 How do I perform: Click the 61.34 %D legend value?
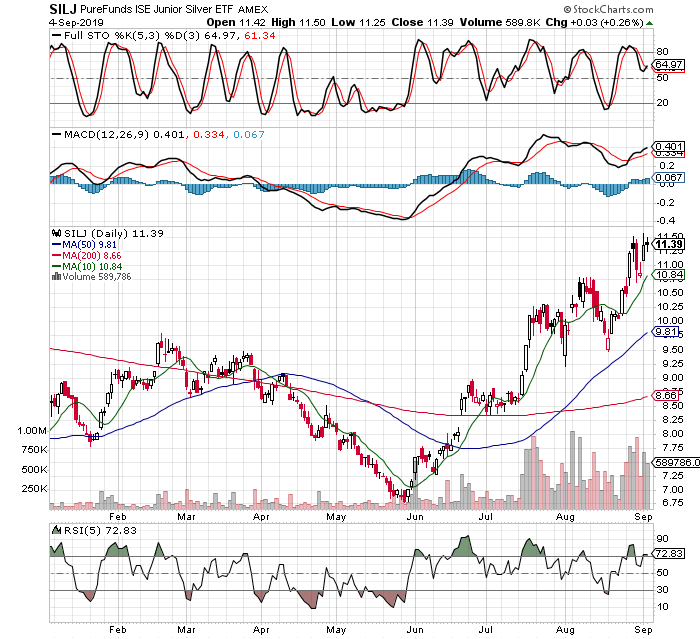(x=260, y=35)
